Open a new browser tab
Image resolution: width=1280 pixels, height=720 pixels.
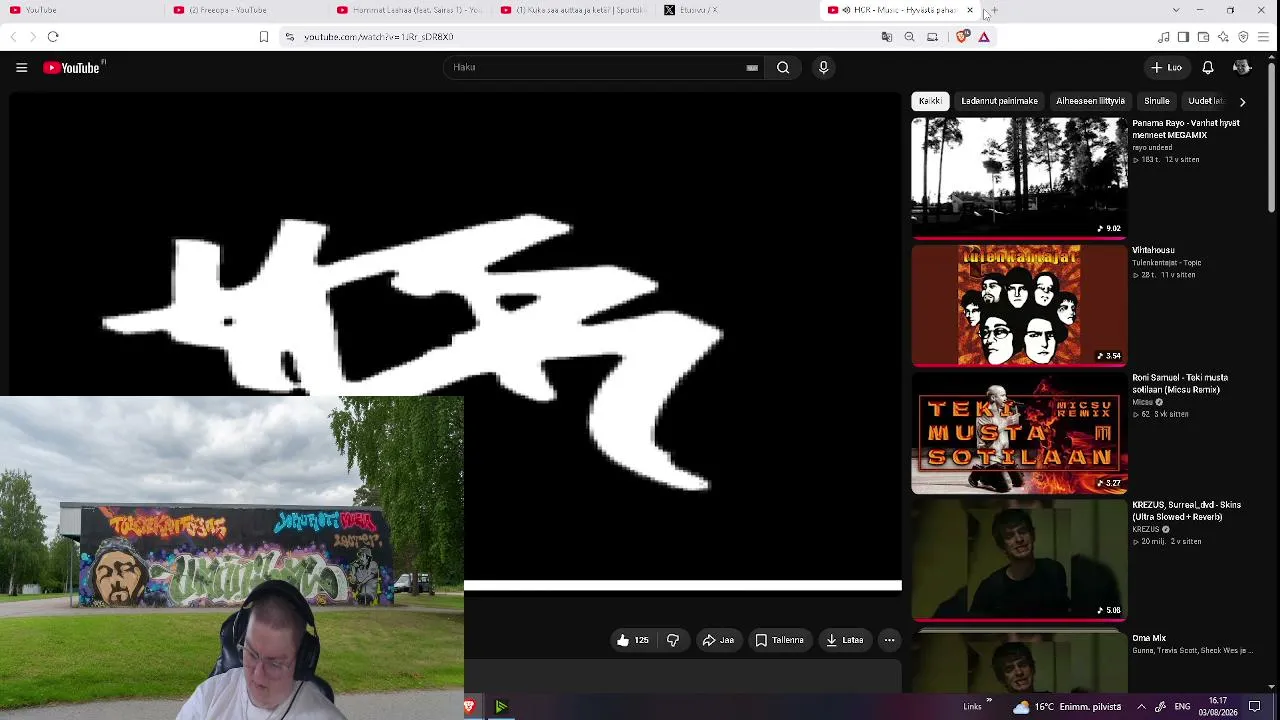pos(994,10)
